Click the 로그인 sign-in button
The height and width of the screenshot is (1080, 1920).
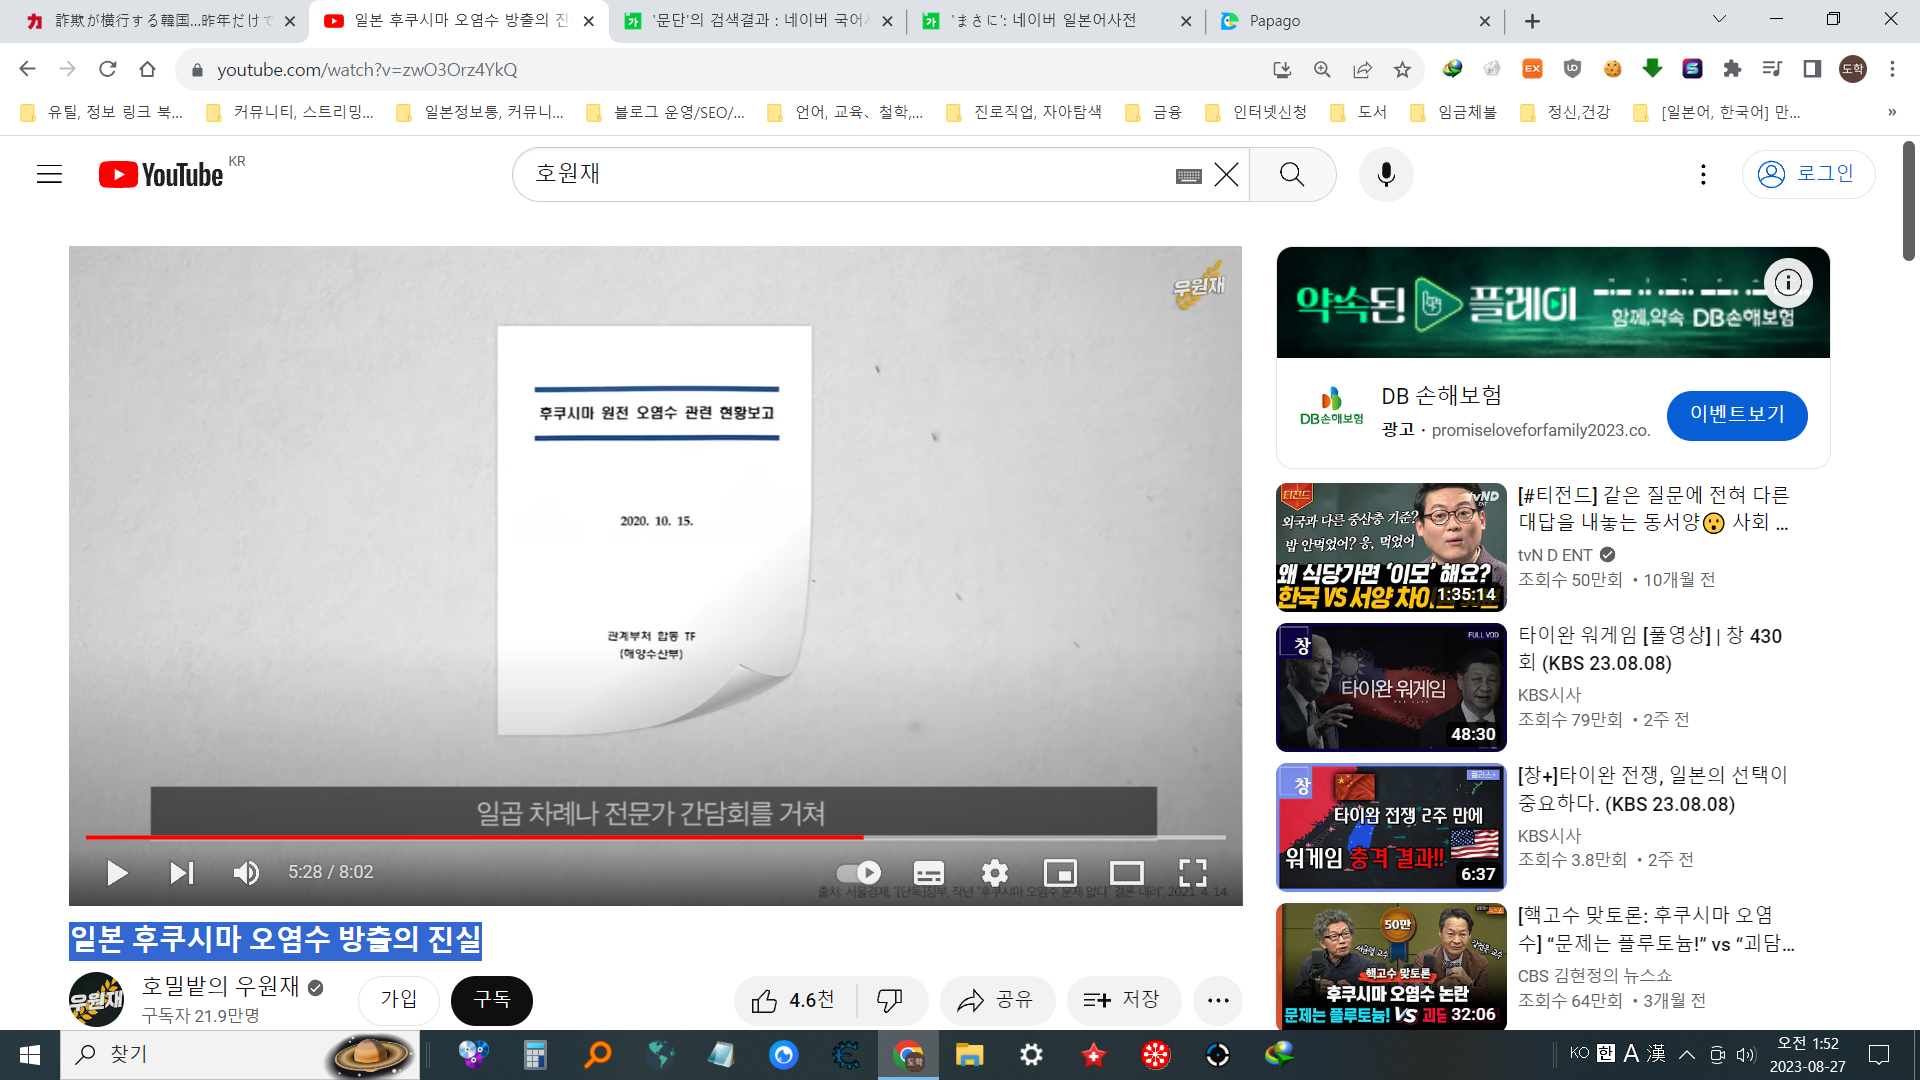pos(1808,174)
